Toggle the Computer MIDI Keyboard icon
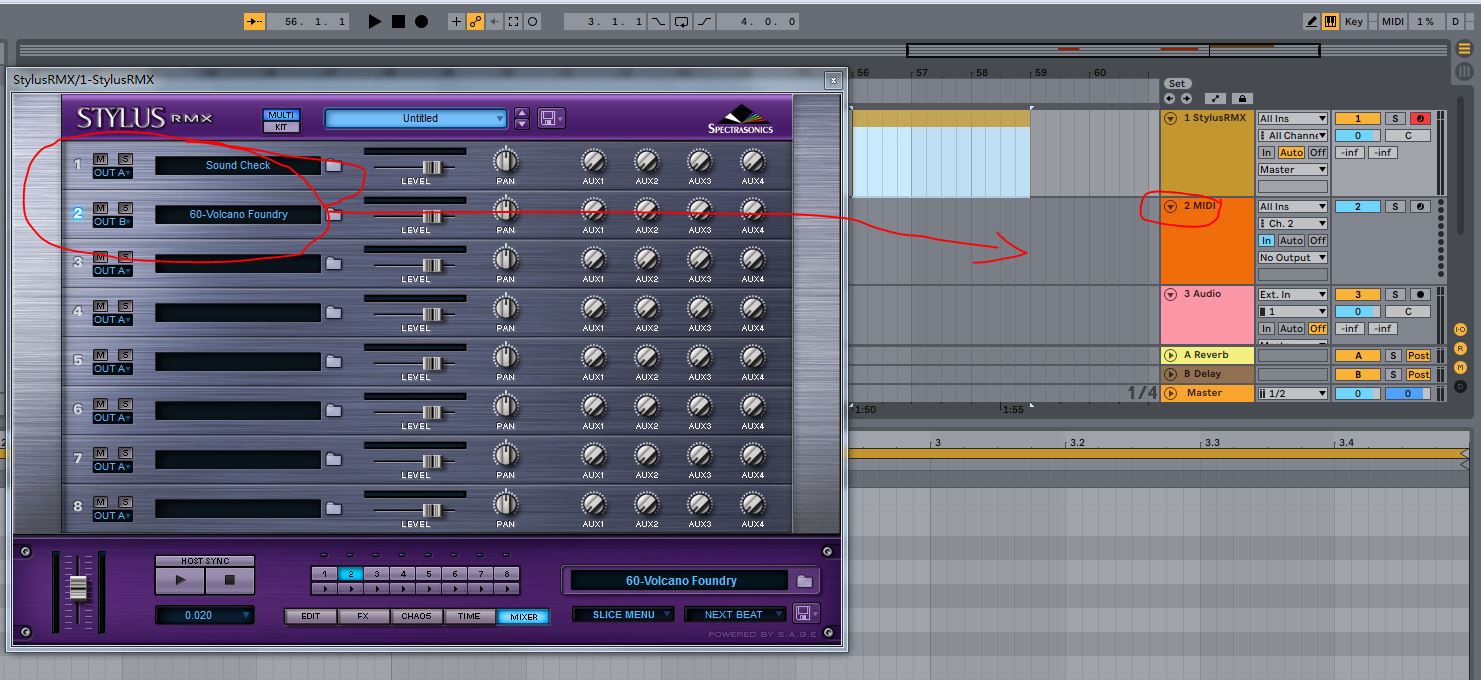Image resolution: width=1481 pixels, height=680 pixels. (x=1331, y=21)
